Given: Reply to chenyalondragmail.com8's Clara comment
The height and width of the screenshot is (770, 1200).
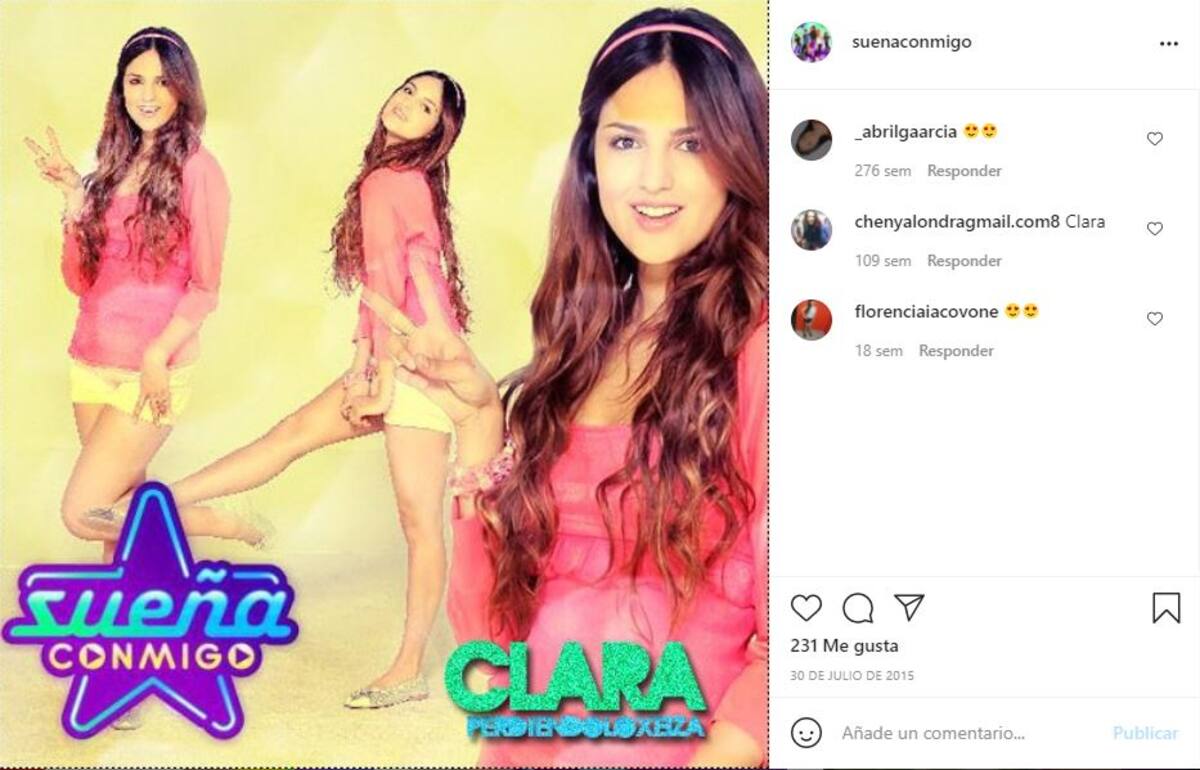Looking at the screenshot, I should click(964, 261).
